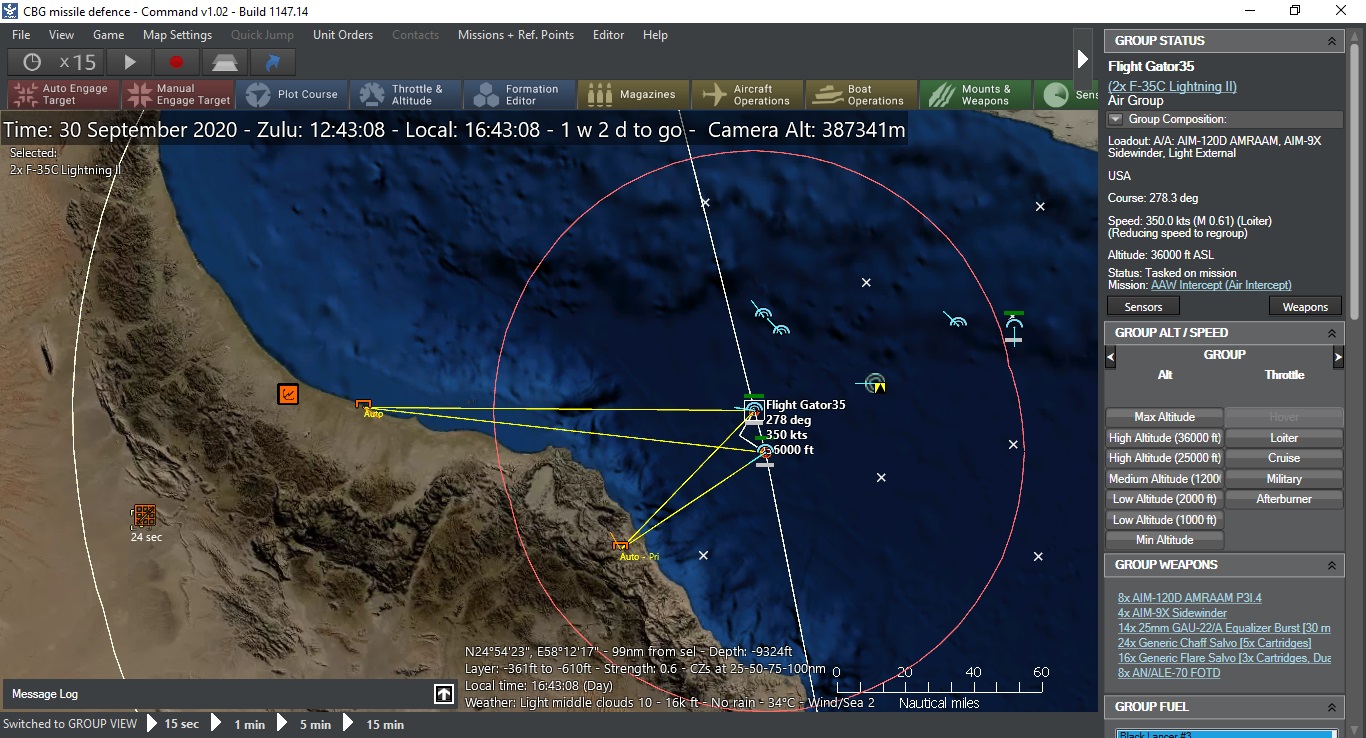Image resolution: width=1366 pixels, height=738 pixels.
Task: Open Mounts & Weapons window
Action: [975, 94]
